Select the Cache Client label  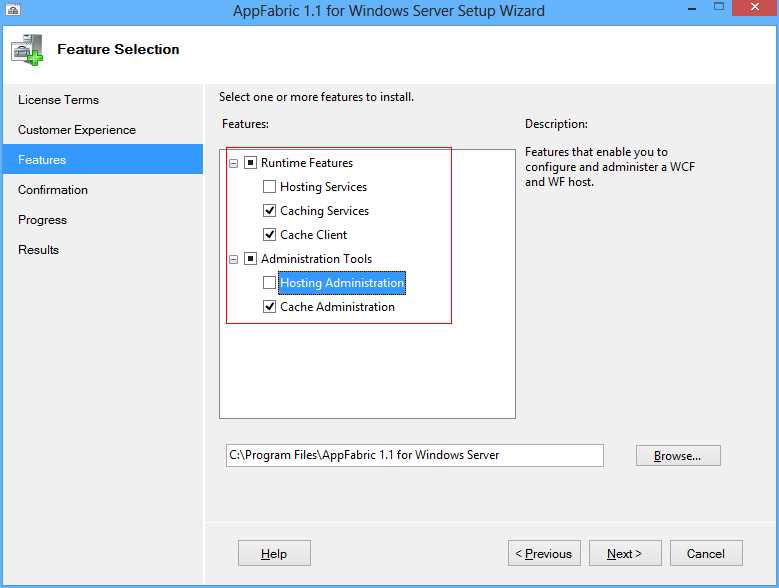tap(313, 234)
